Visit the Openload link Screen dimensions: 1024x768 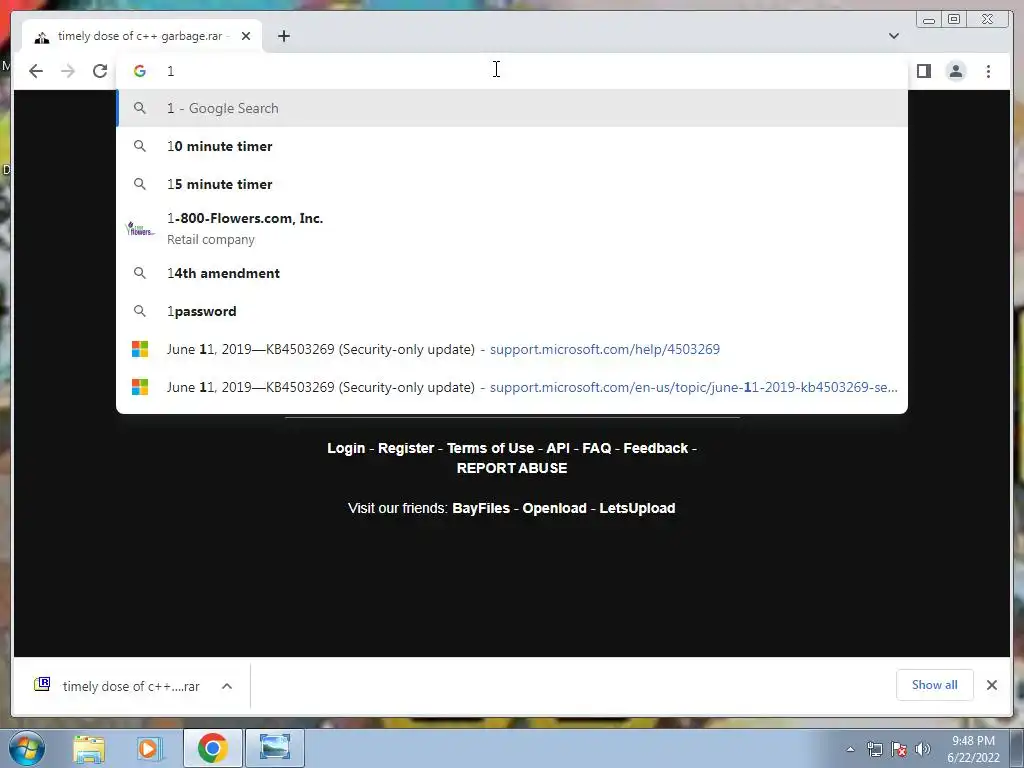(554, 508)
